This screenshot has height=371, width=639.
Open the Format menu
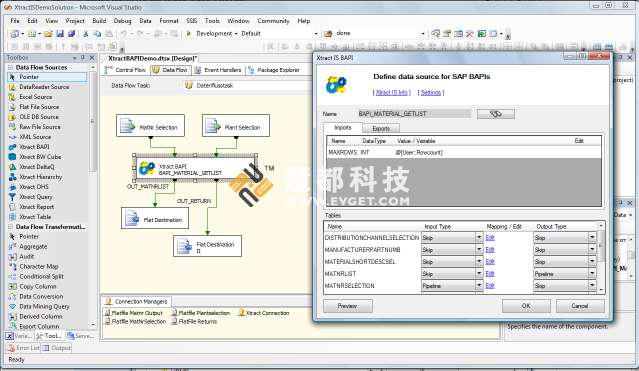point(169,21)
